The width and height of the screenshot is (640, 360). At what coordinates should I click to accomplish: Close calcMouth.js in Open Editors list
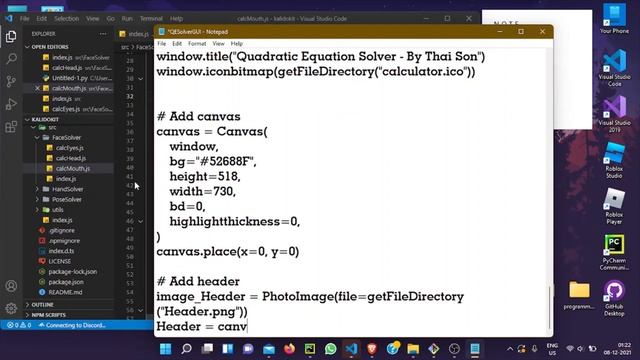[x=38, y=88]
